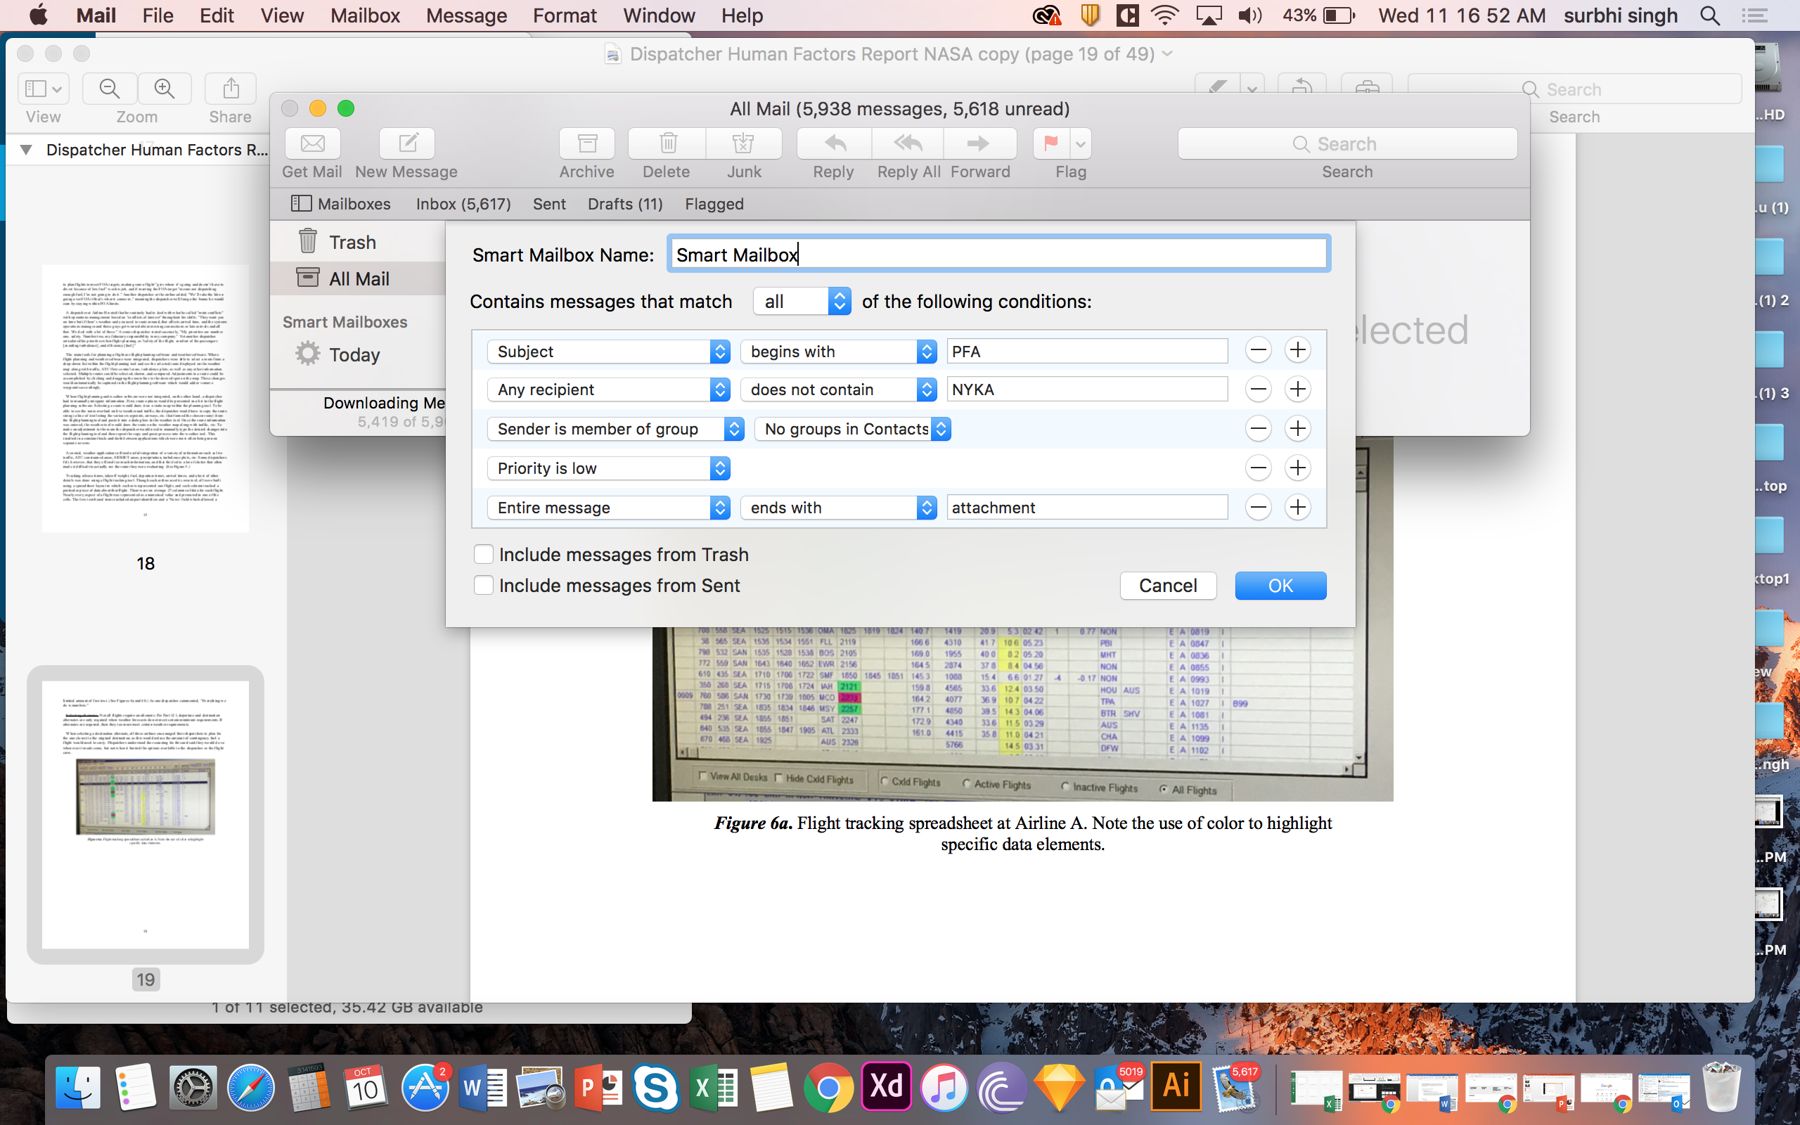Switch to Drafts (11) favorites tab

point(625,204)
